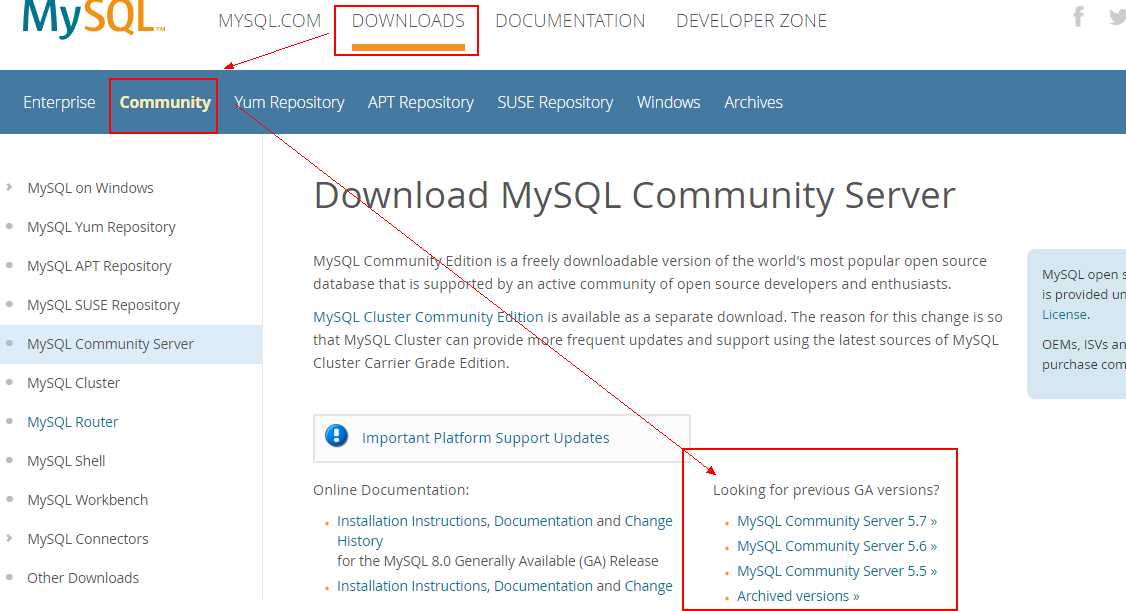Select MySQL Yum Repository in sidebar
1126x611 pixels.
pyautogui.click(x=101, y=227)
